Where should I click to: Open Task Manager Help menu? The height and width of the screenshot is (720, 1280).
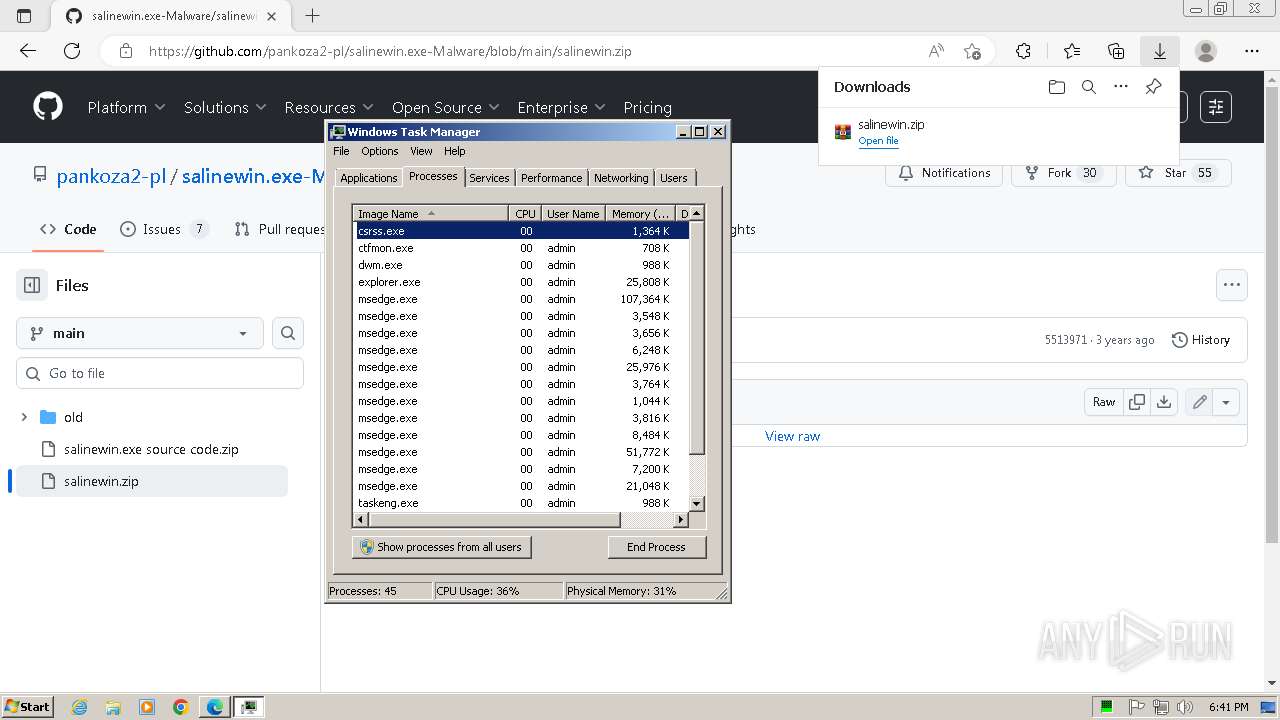[x=455, y=151]
